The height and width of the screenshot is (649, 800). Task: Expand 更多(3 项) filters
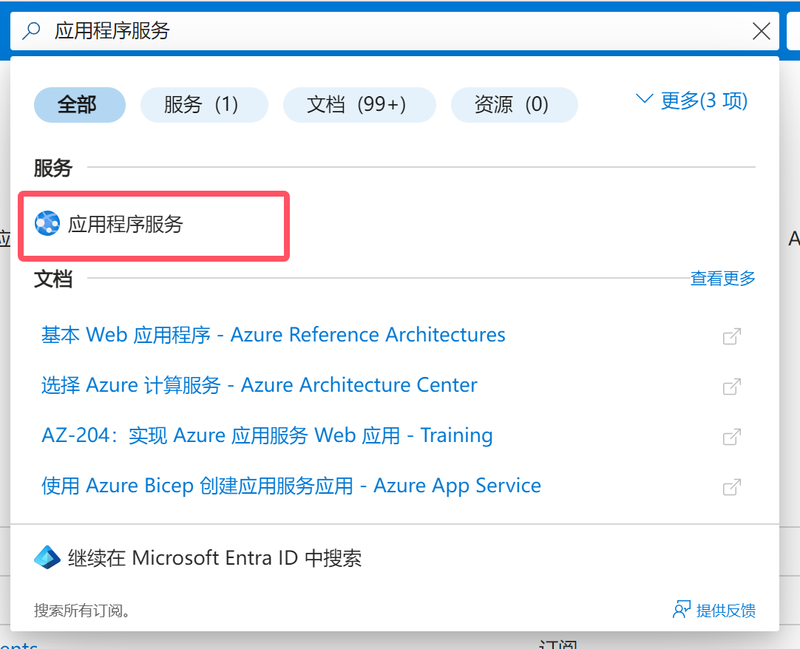pos(692,101)
